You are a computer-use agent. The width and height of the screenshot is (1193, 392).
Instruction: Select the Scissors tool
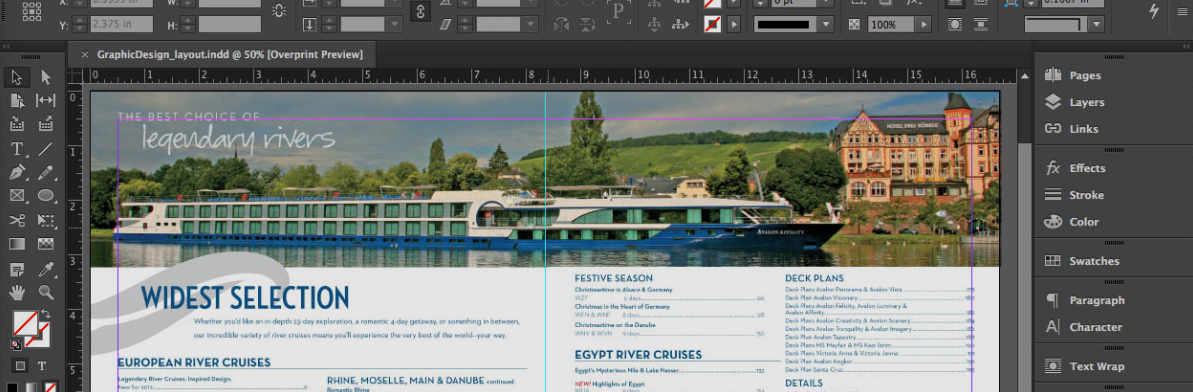tap(17, 221)
